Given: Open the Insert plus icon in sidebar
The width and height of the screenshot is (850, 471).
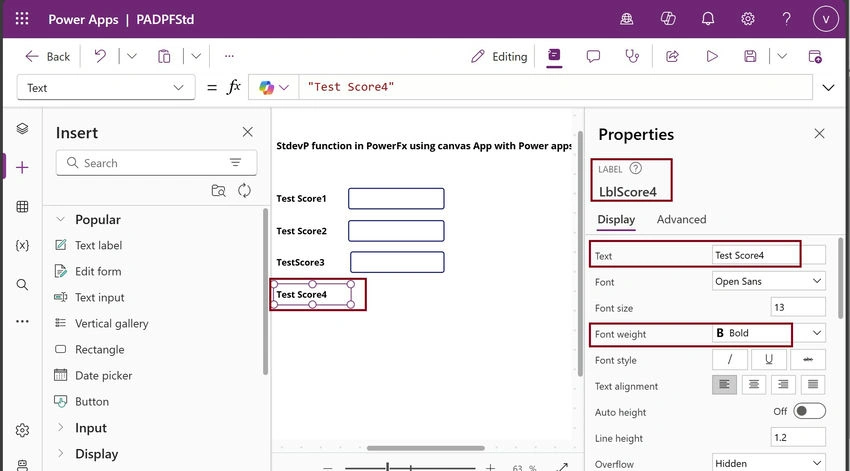Looking at the screenshot, I should click(x=22, y=167).
